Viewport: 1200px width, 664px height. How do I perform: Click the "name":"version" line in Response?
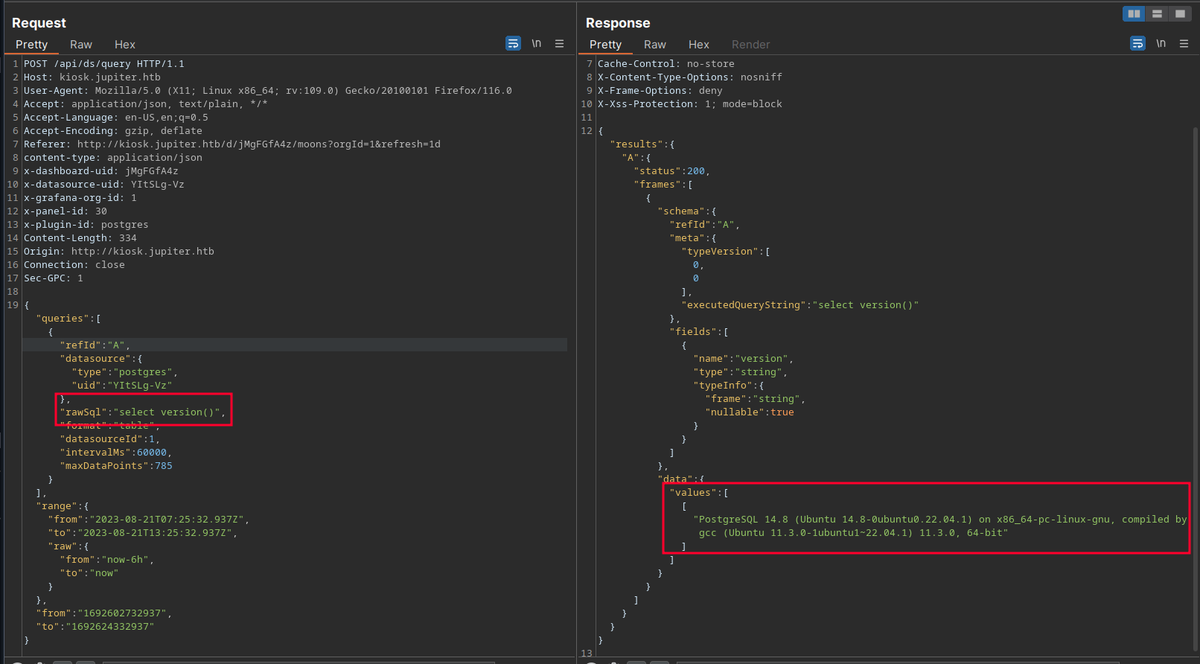(x=744, y=358)
